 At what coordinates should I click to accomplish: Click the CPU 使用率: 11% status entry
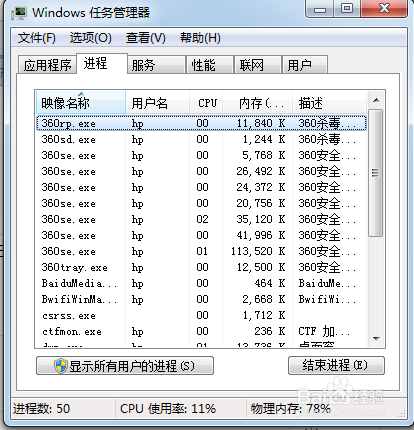point(168,409)
